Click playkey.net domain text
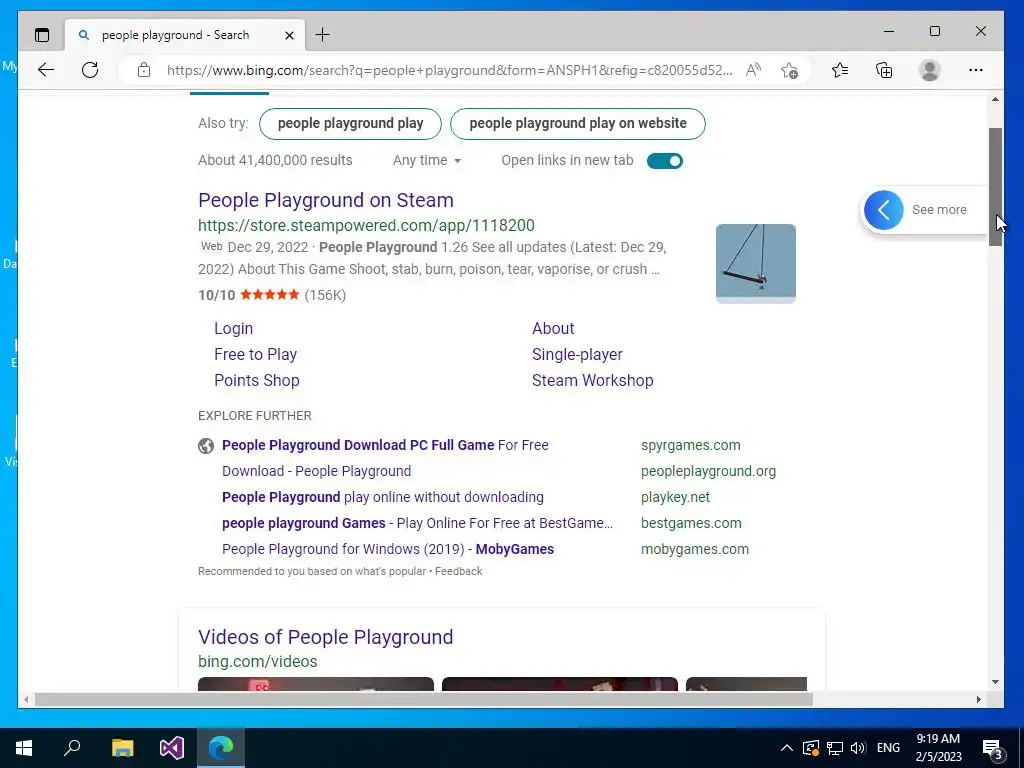The height and width of the screenshot is (768, 1024). tap(675, 498)
